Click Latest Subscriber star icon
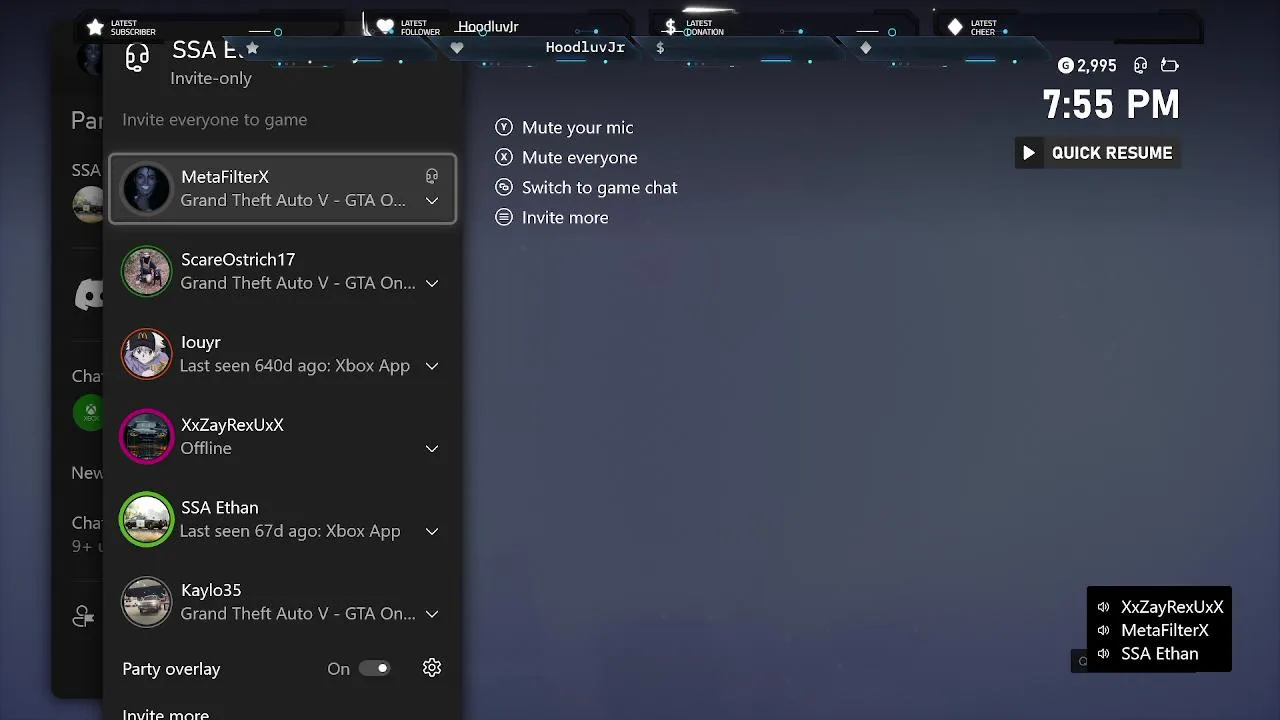 tap(95, 27)
